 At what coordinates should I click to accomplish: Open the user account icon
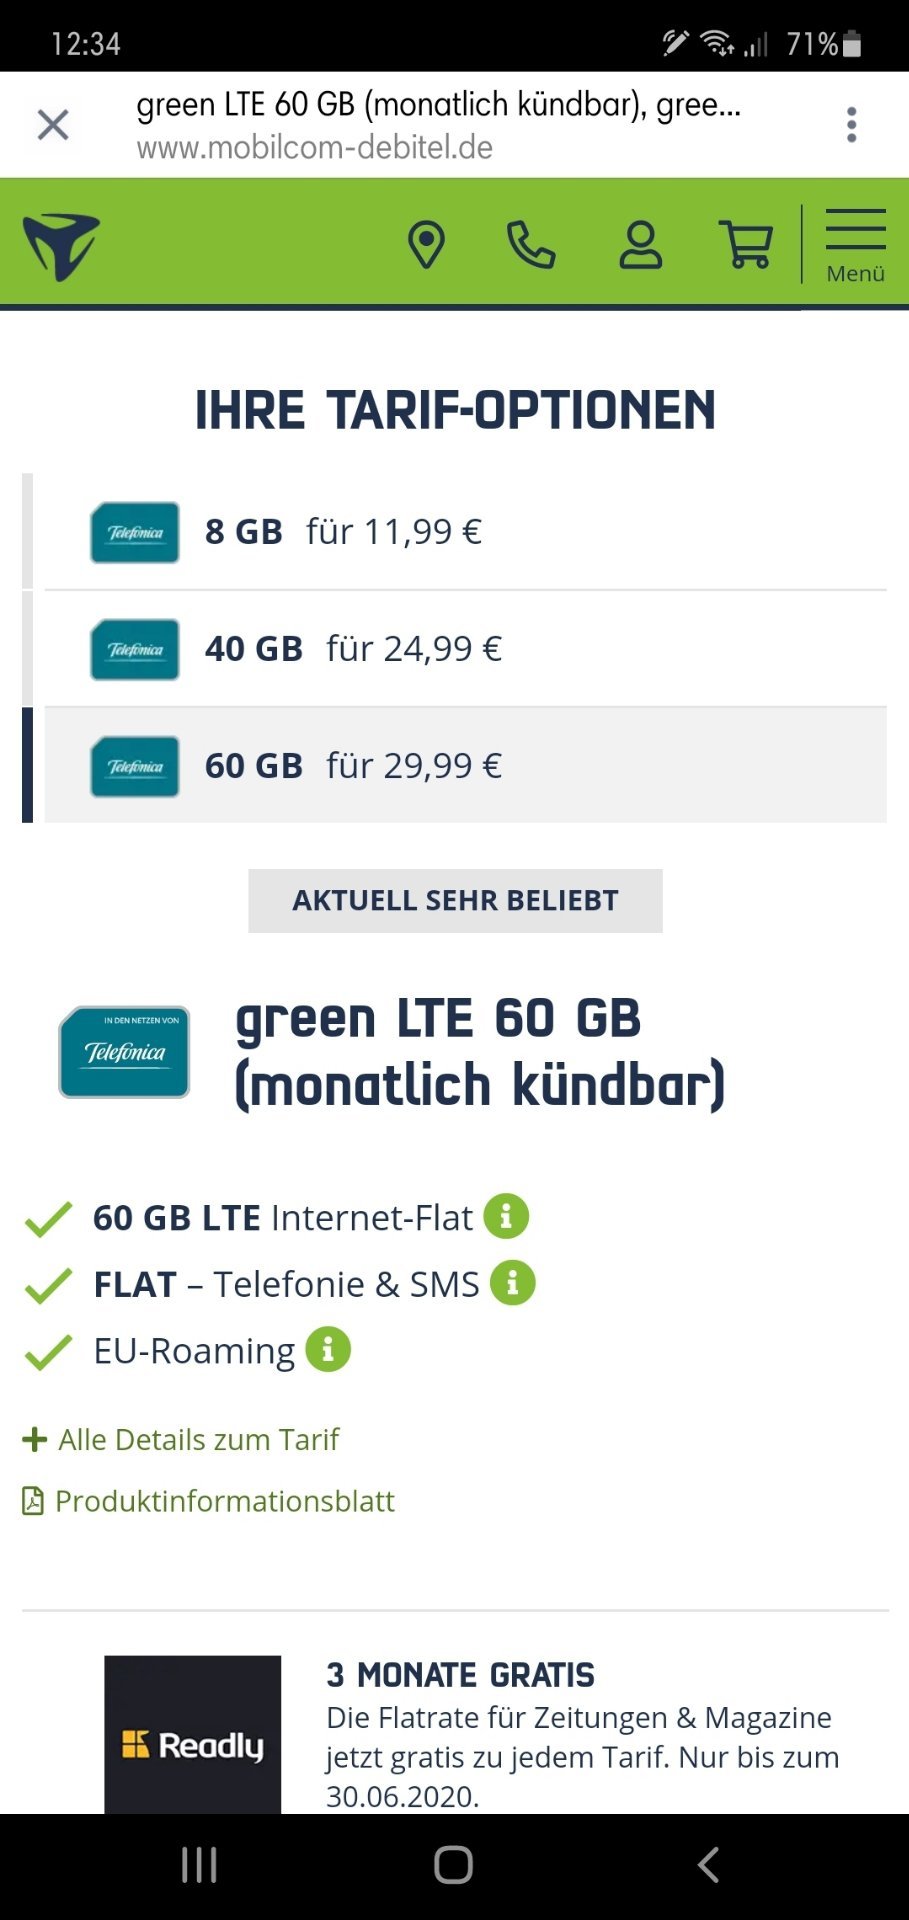click(640, 245)
